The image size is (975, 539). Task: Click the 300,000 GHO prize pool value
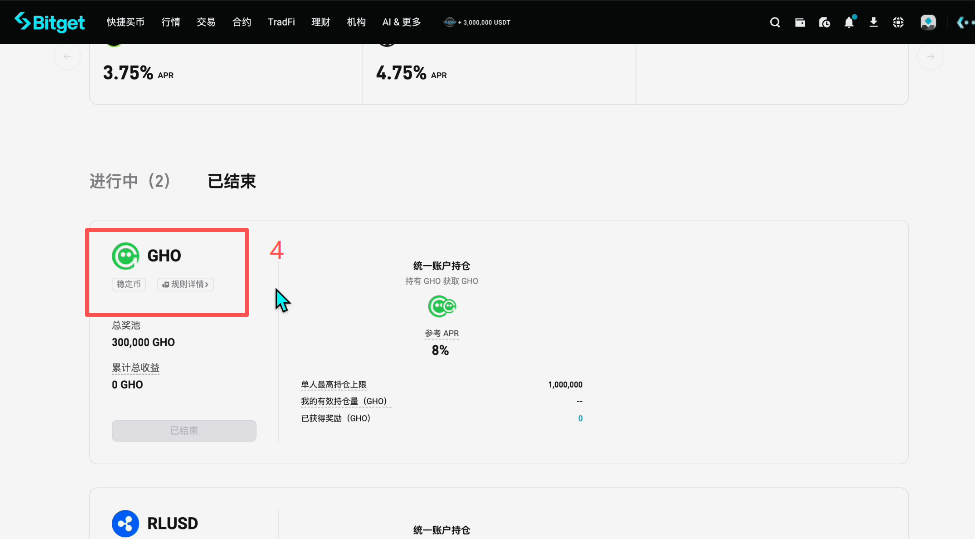click(x=143, y=343)
